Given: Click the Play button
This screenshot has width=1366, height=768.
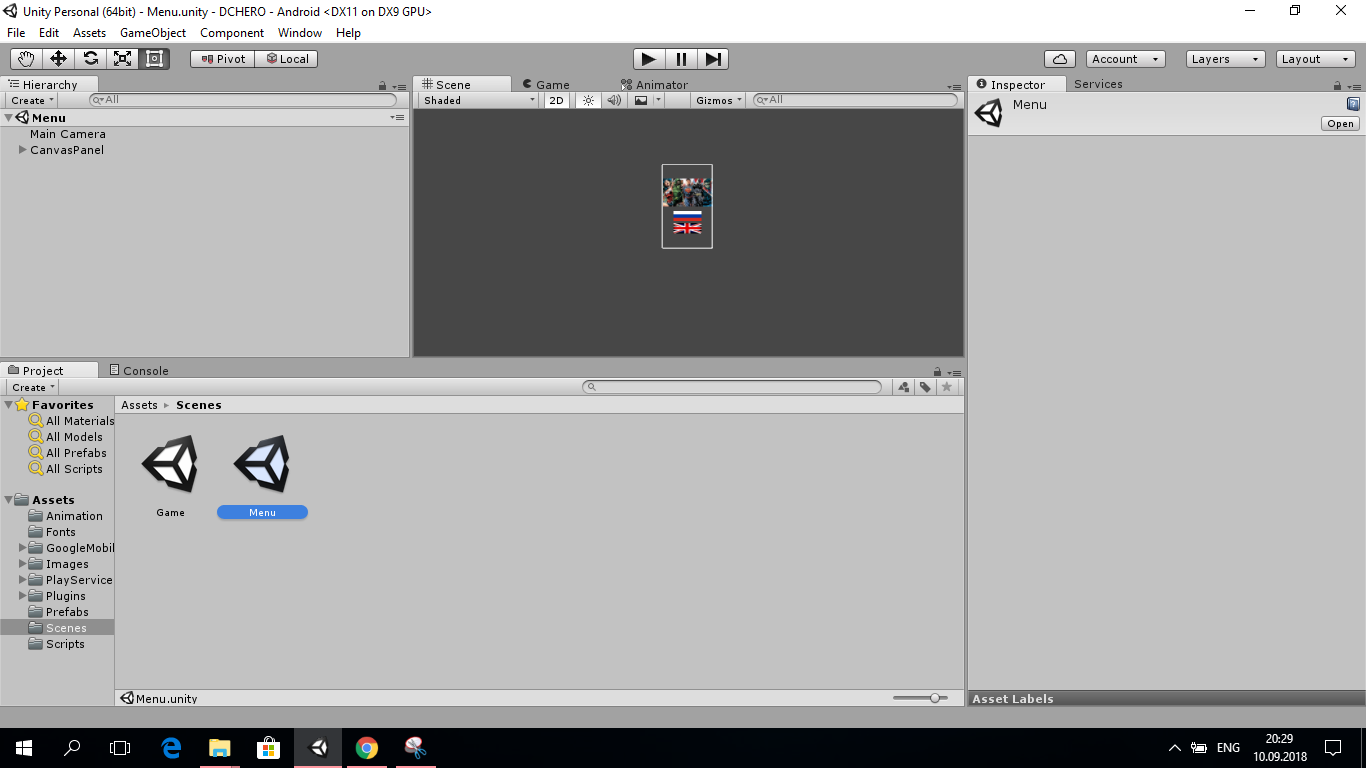Looking at the screenshot, I should click(649, 59).
